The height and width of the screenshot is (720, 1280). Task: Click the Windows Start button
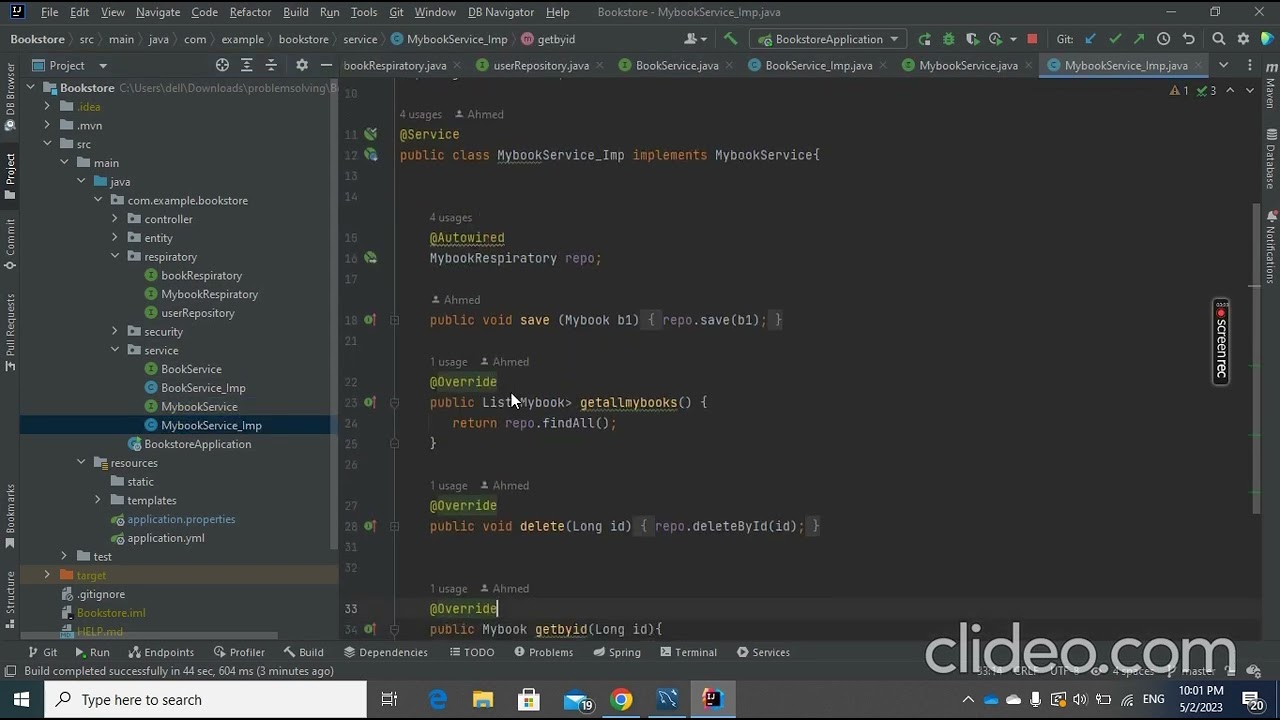(x=22, y=700)
